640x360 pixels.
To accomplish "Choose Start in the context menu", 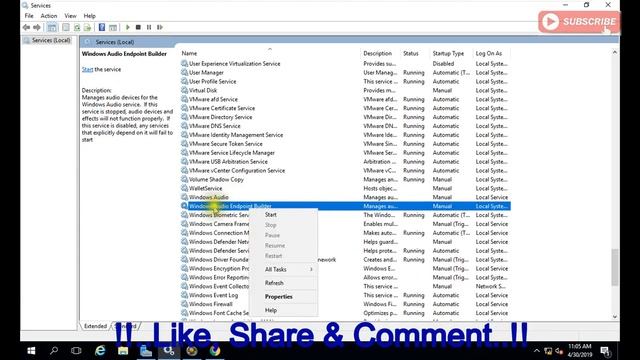I will click(x=283, y=215).
